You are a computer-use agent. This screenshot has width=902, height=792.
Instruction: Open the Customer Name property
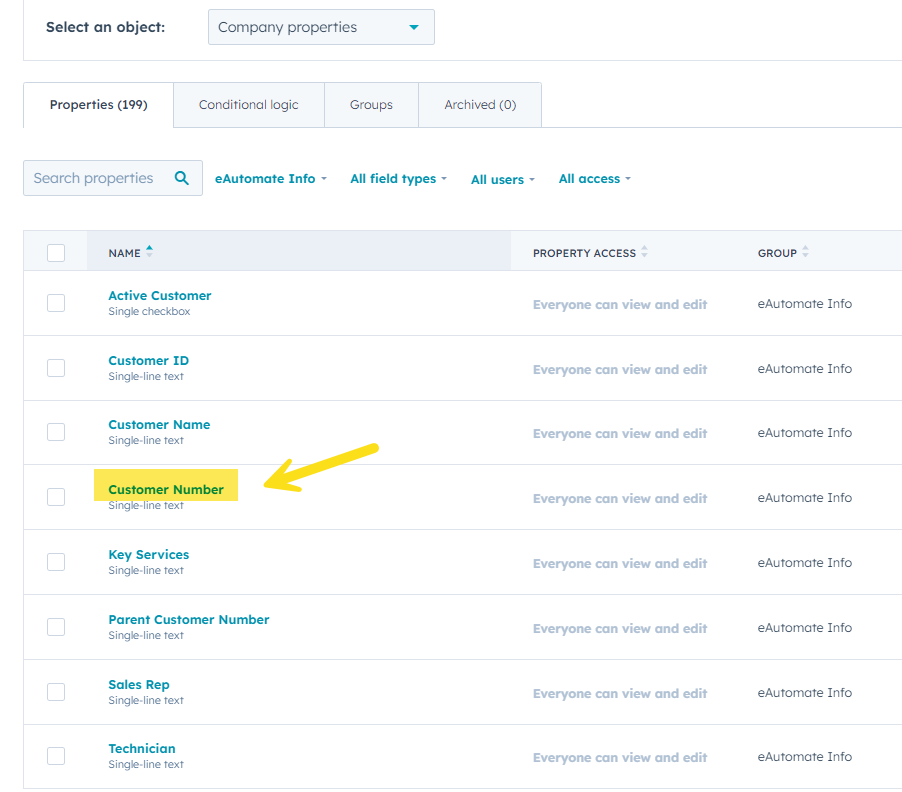[x=159, y=424]
